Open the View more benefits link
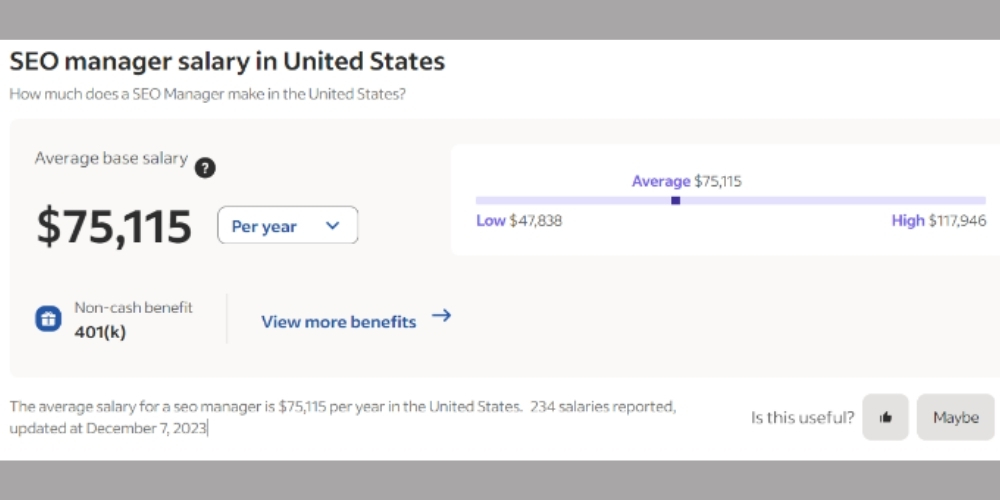Screen dimensions: 1000x500 tap(339, 322)
